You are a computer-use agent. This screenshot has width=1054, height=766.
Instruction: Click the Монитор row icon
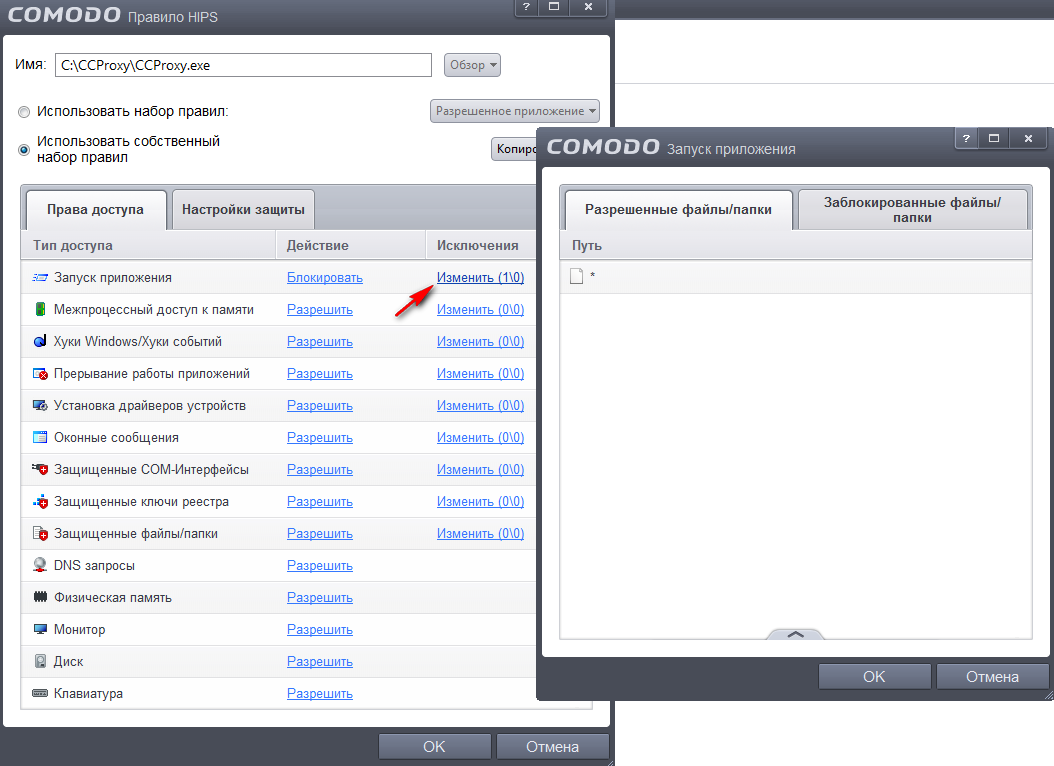[40, 630]
